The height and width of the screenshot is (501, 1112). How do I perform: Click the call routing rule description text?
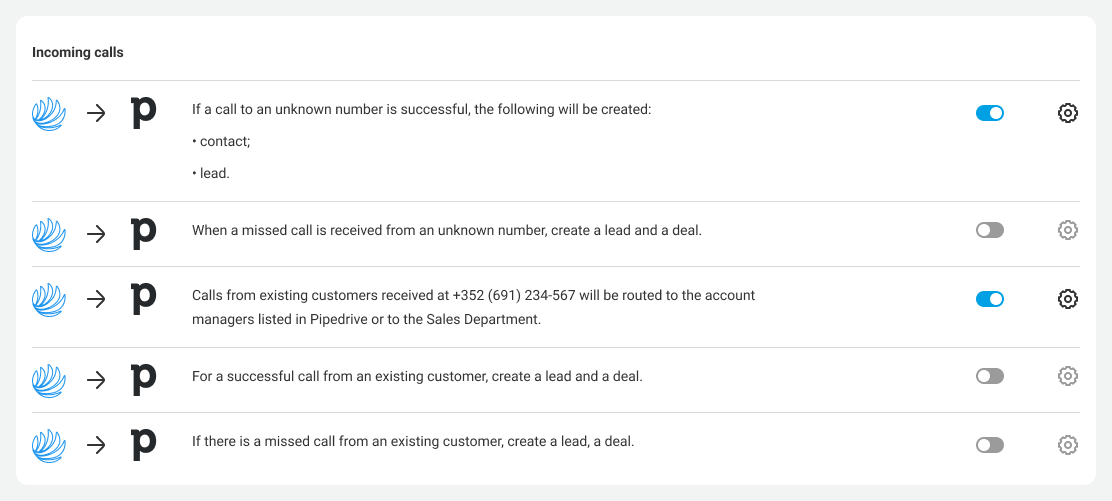coord(473,307)
